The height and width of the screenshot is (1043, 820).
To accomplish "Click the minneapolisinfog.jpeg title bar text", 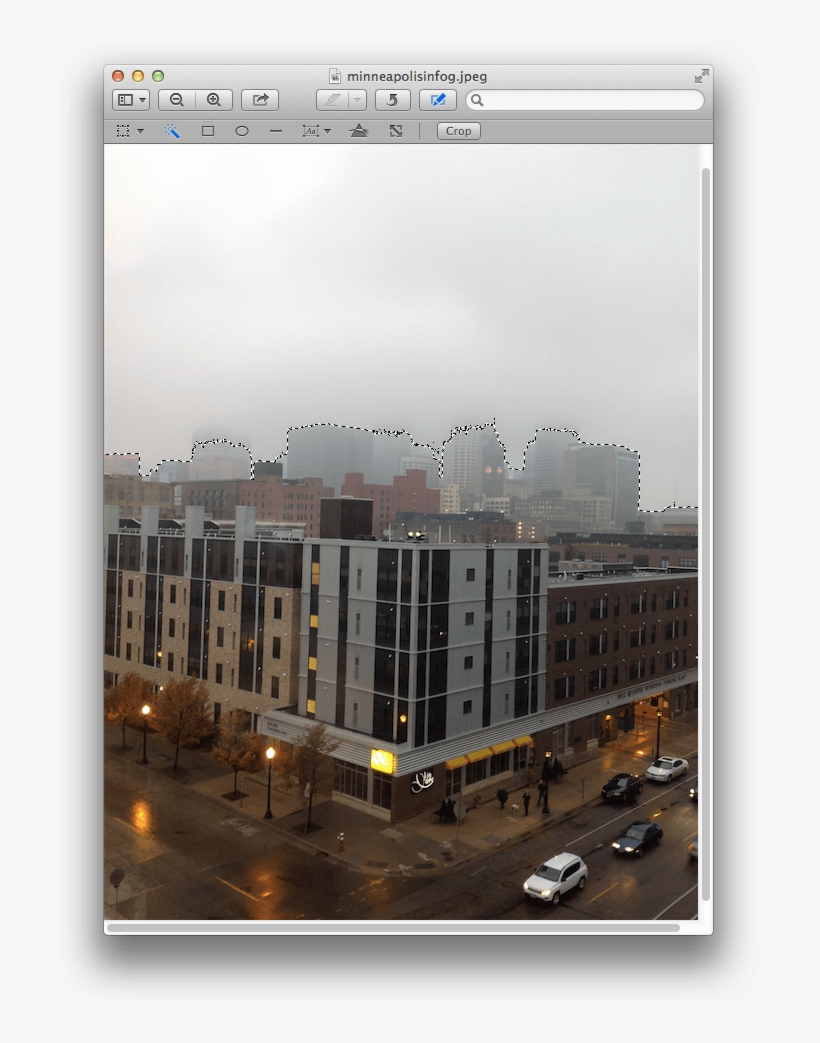I will [x=416, y=75].
